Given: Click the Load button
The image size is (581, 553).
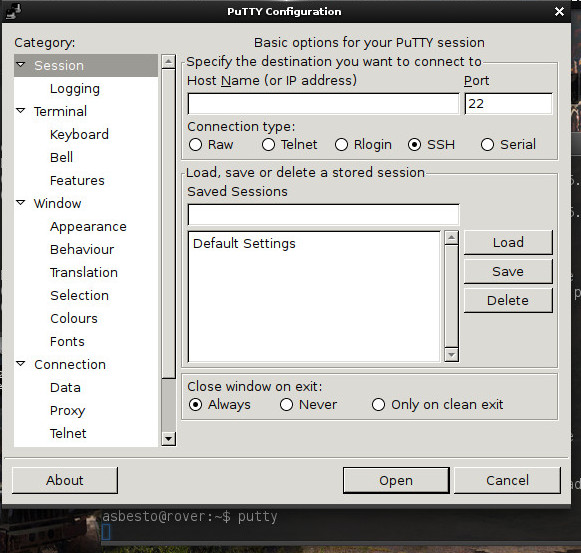Looking at the screenshot, I should click(508, 242).
